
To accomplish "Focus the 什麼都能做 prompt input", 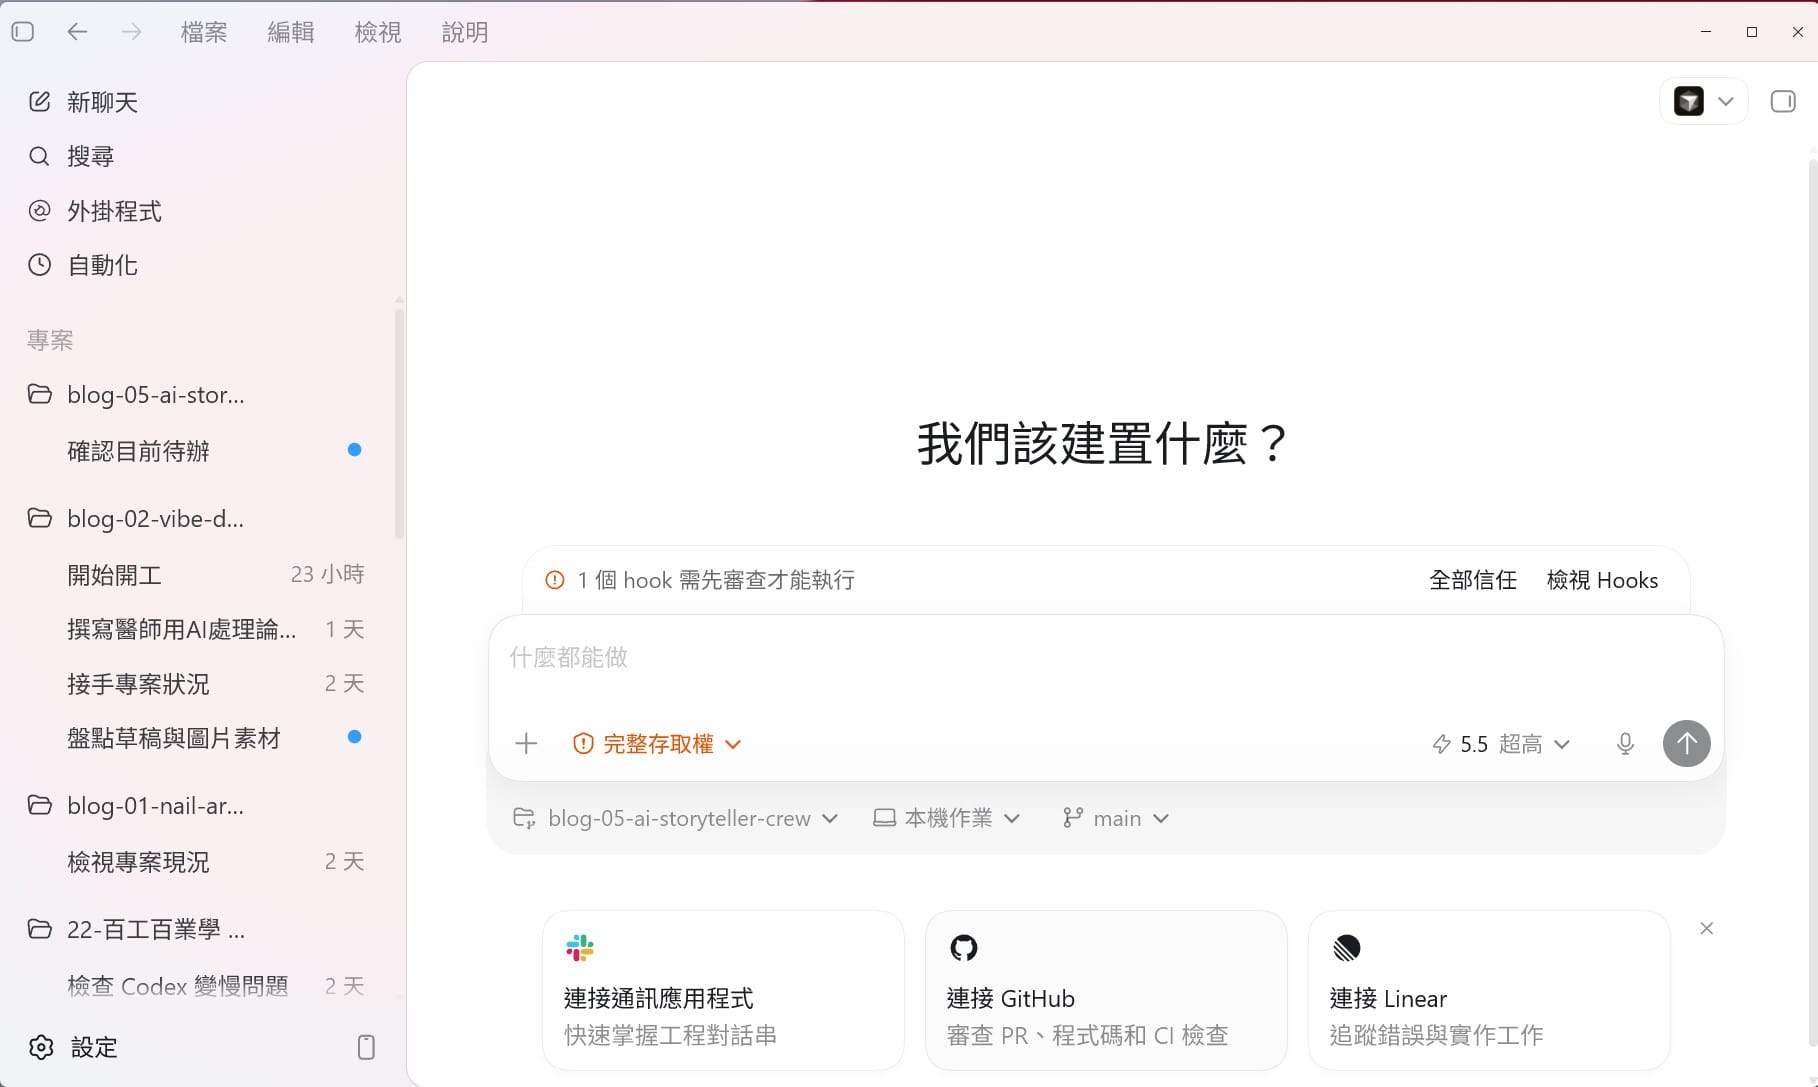I will point(1106,658).
